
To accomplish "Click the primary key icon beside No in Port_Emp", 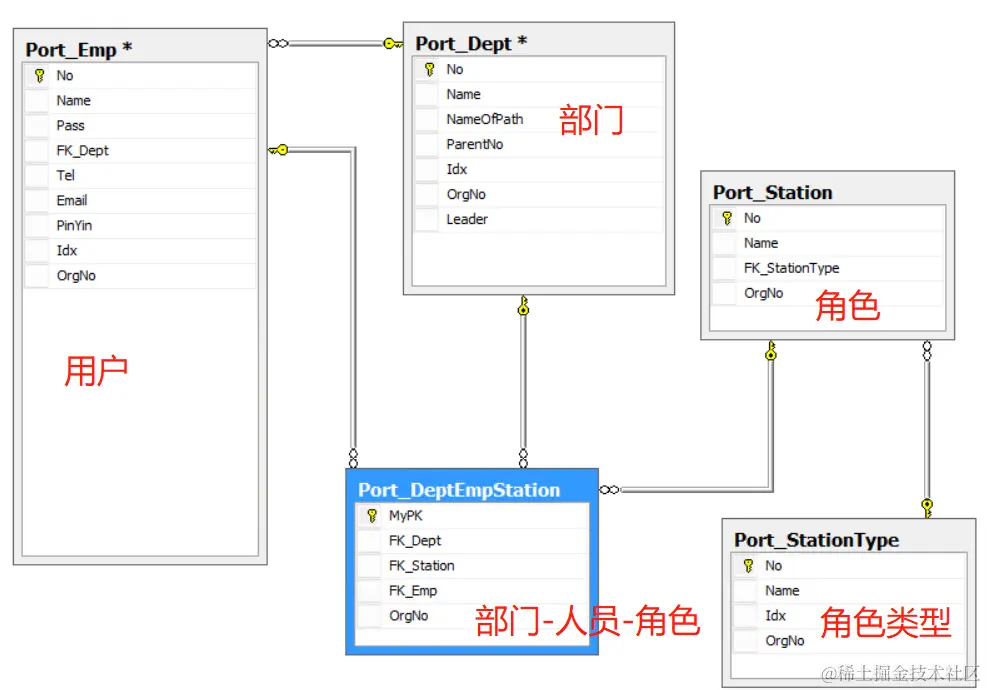I will coord(39,76).
